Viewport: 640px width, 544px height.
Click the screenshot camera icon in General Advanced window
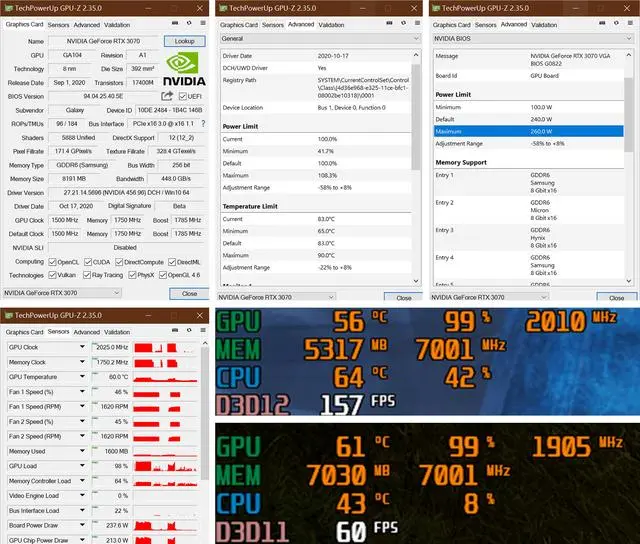[389, 23]
